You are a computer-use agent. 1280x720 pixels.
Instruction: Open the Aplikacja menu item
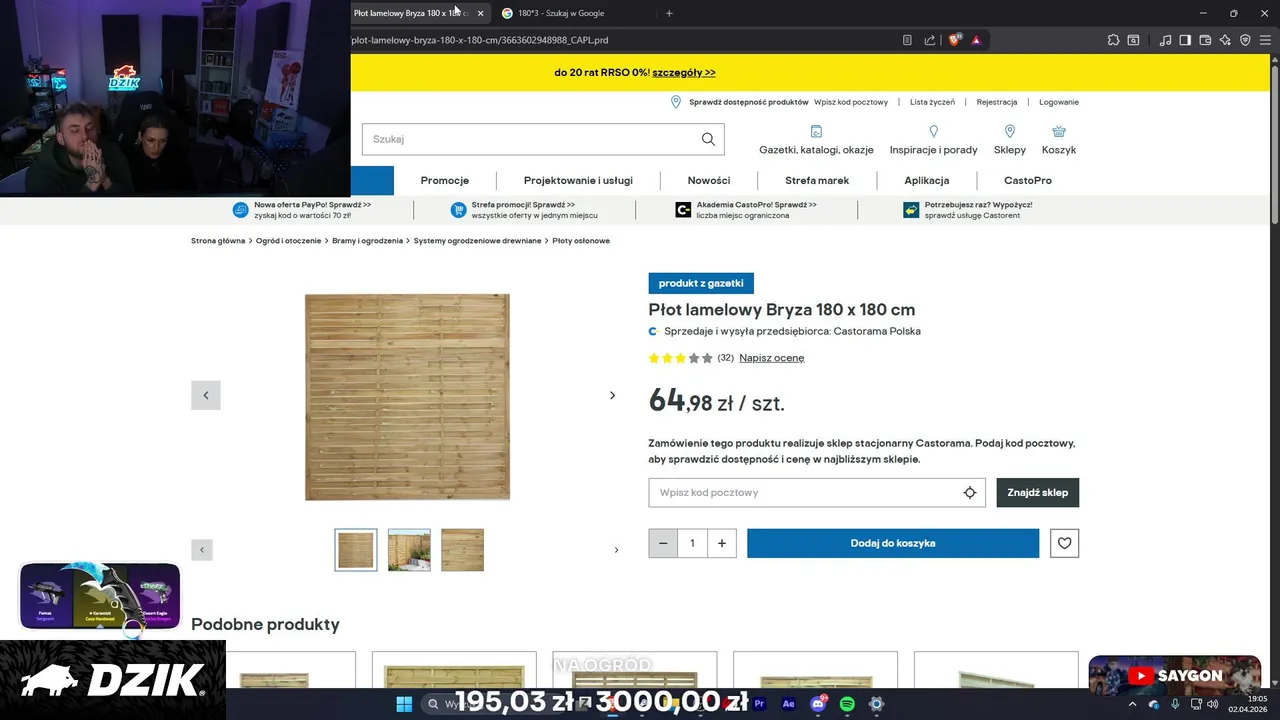927,181
